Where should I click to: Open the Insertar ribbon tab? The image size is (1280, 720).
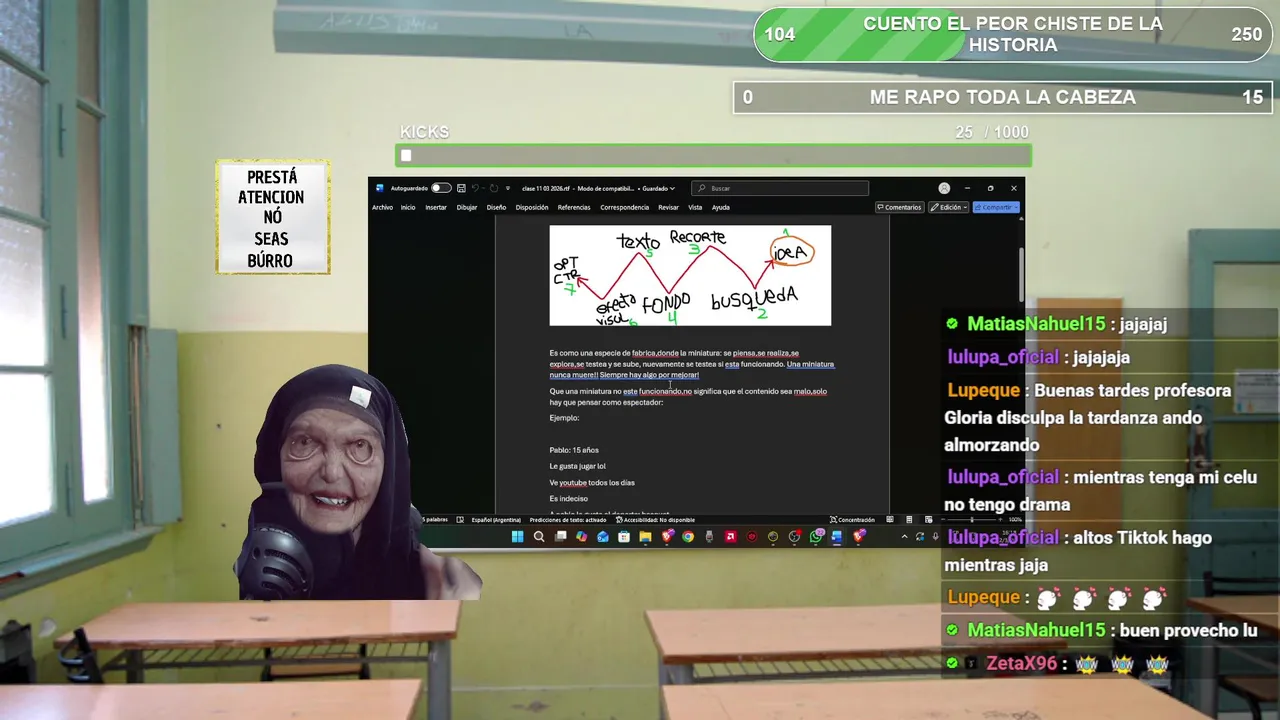click(x=436, y=207)
